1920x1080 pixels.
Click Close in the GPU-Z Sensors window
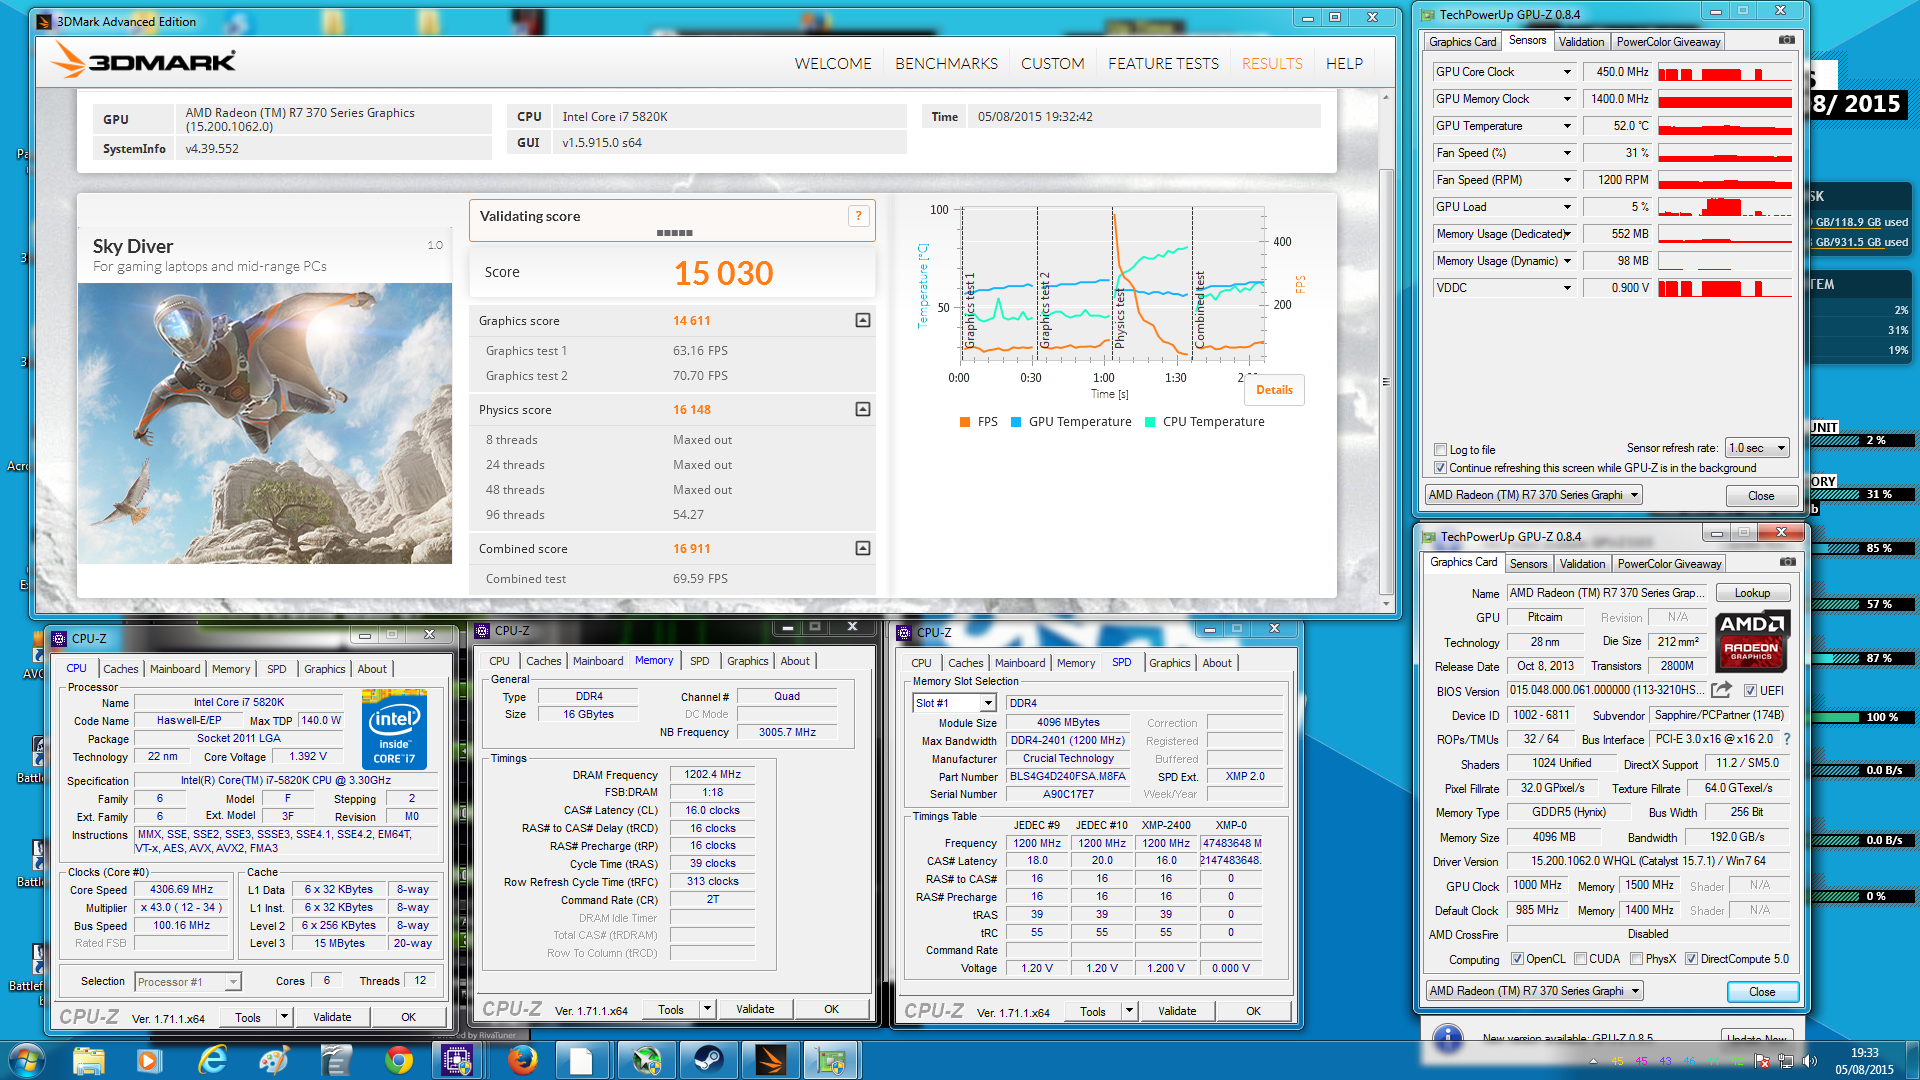coord(1761,496)
